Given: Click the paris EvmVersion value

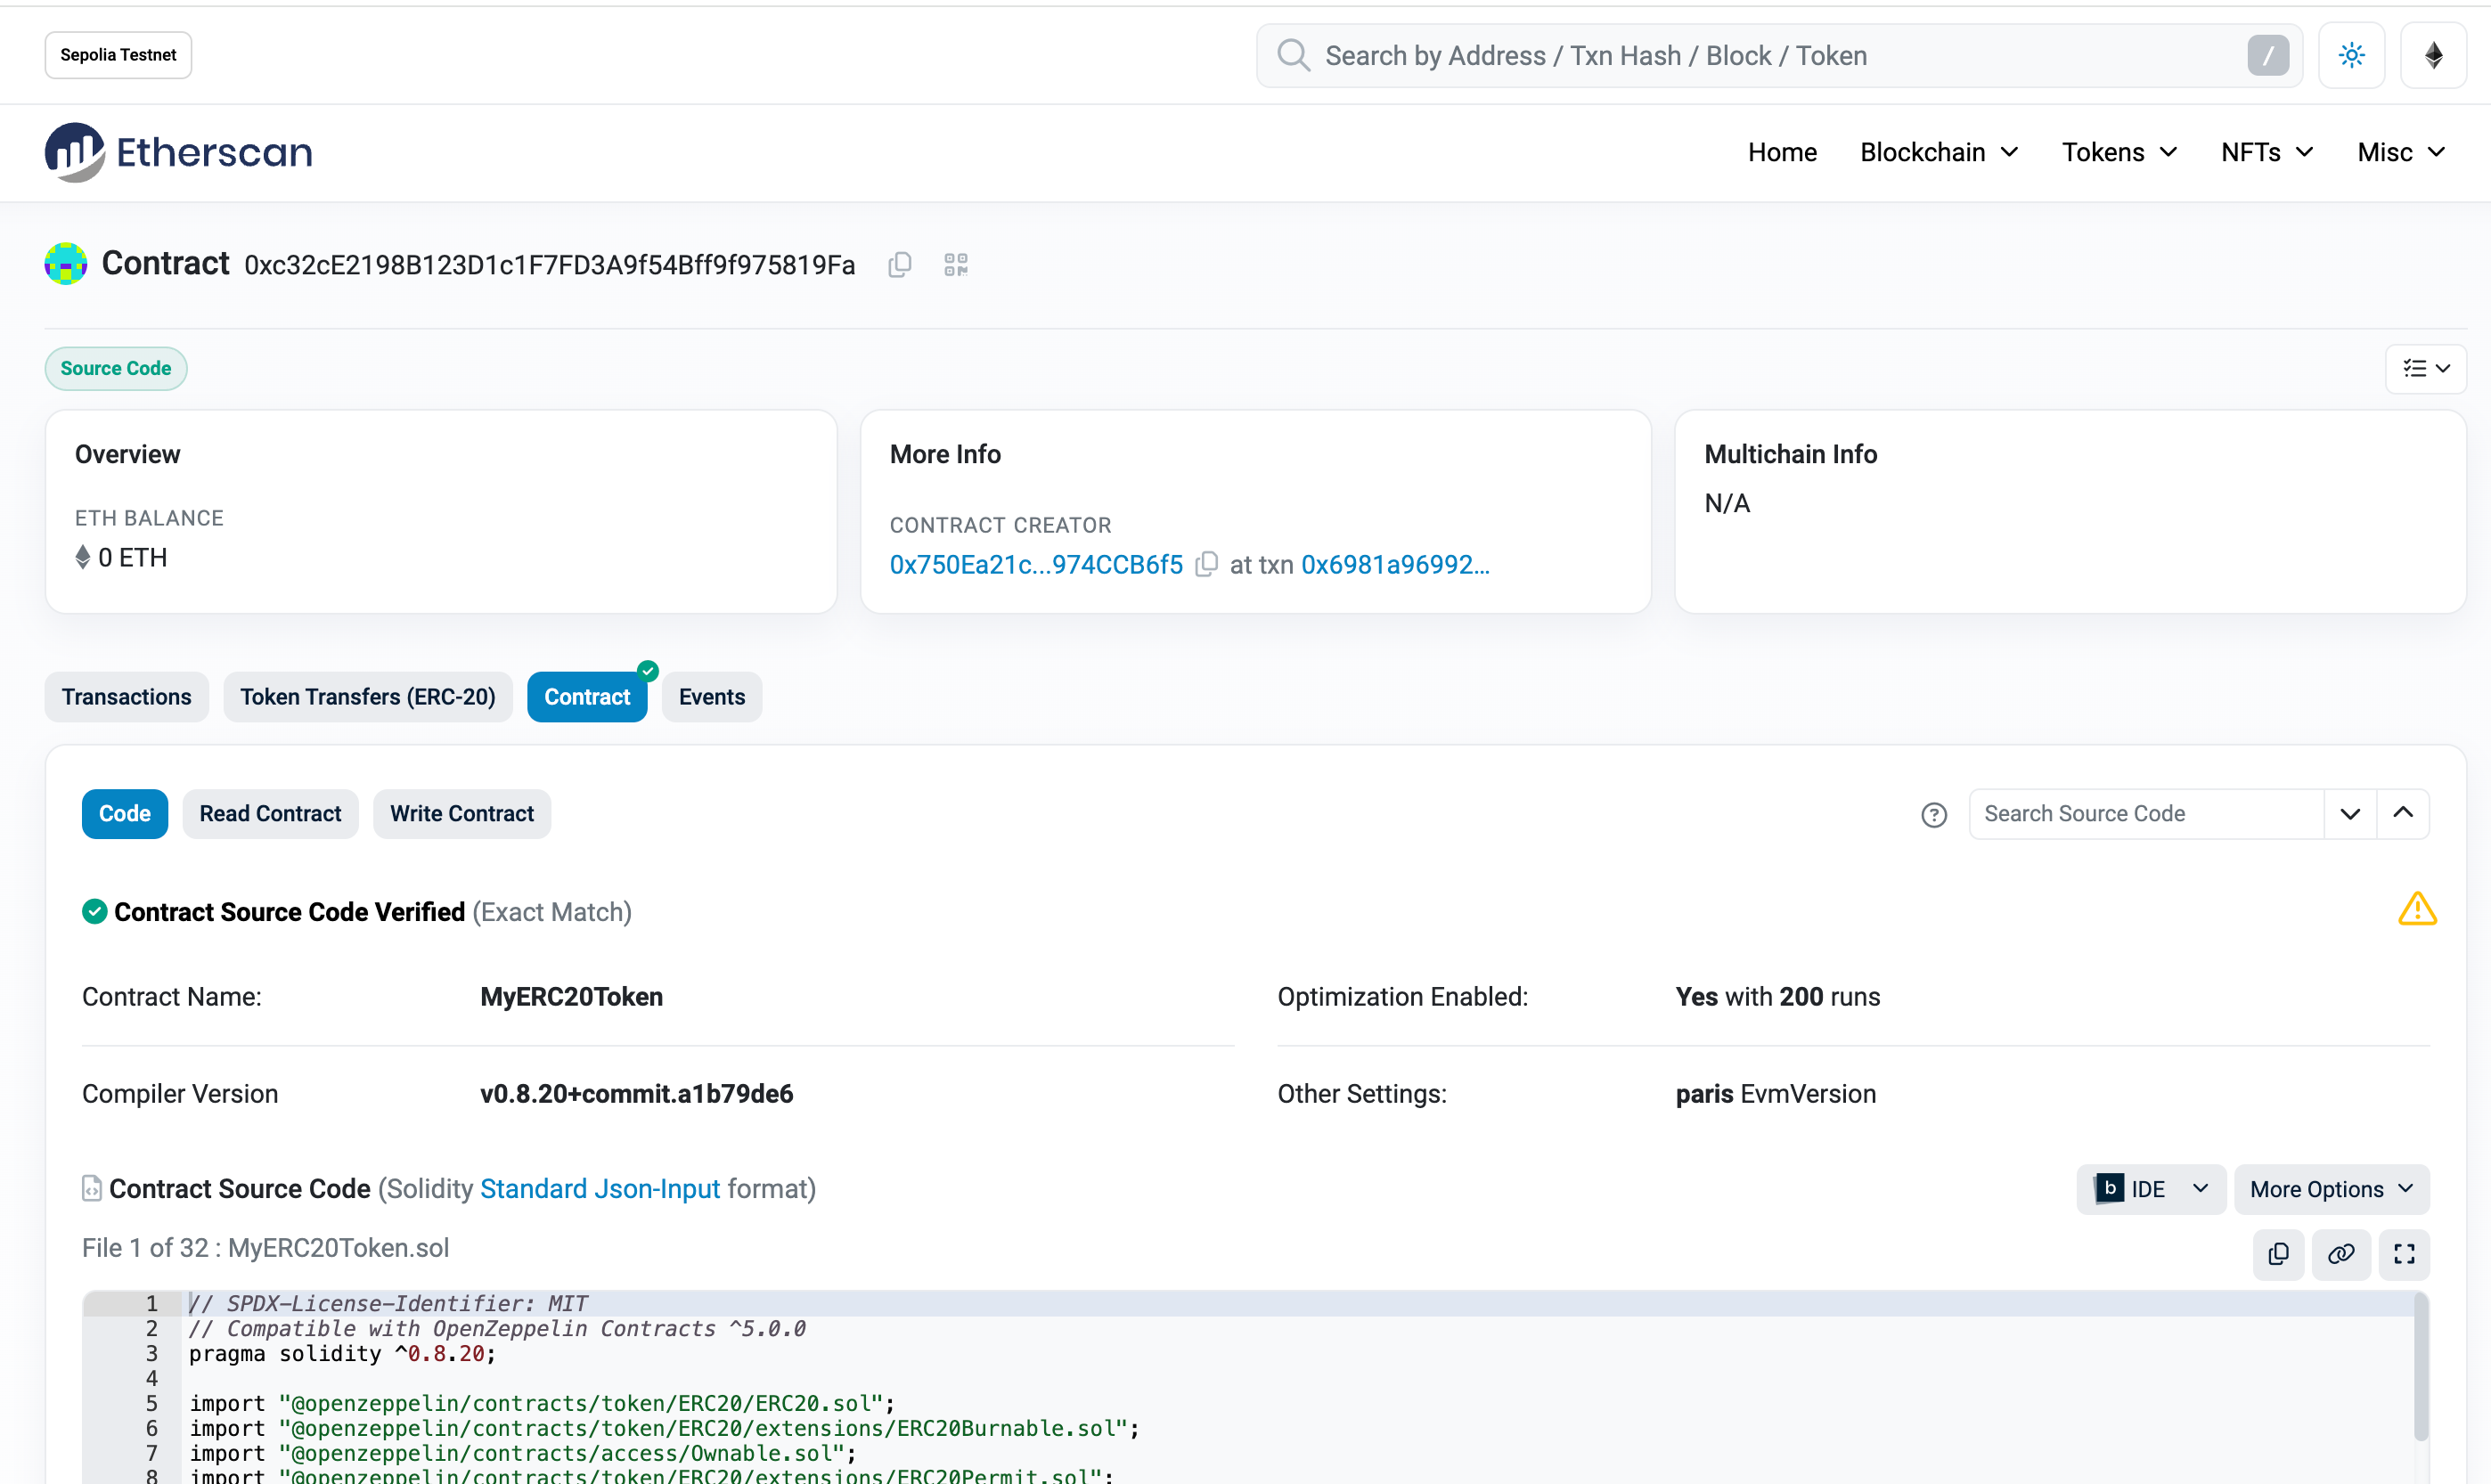Looking at the screenshot, I should pos(1776,1094).
